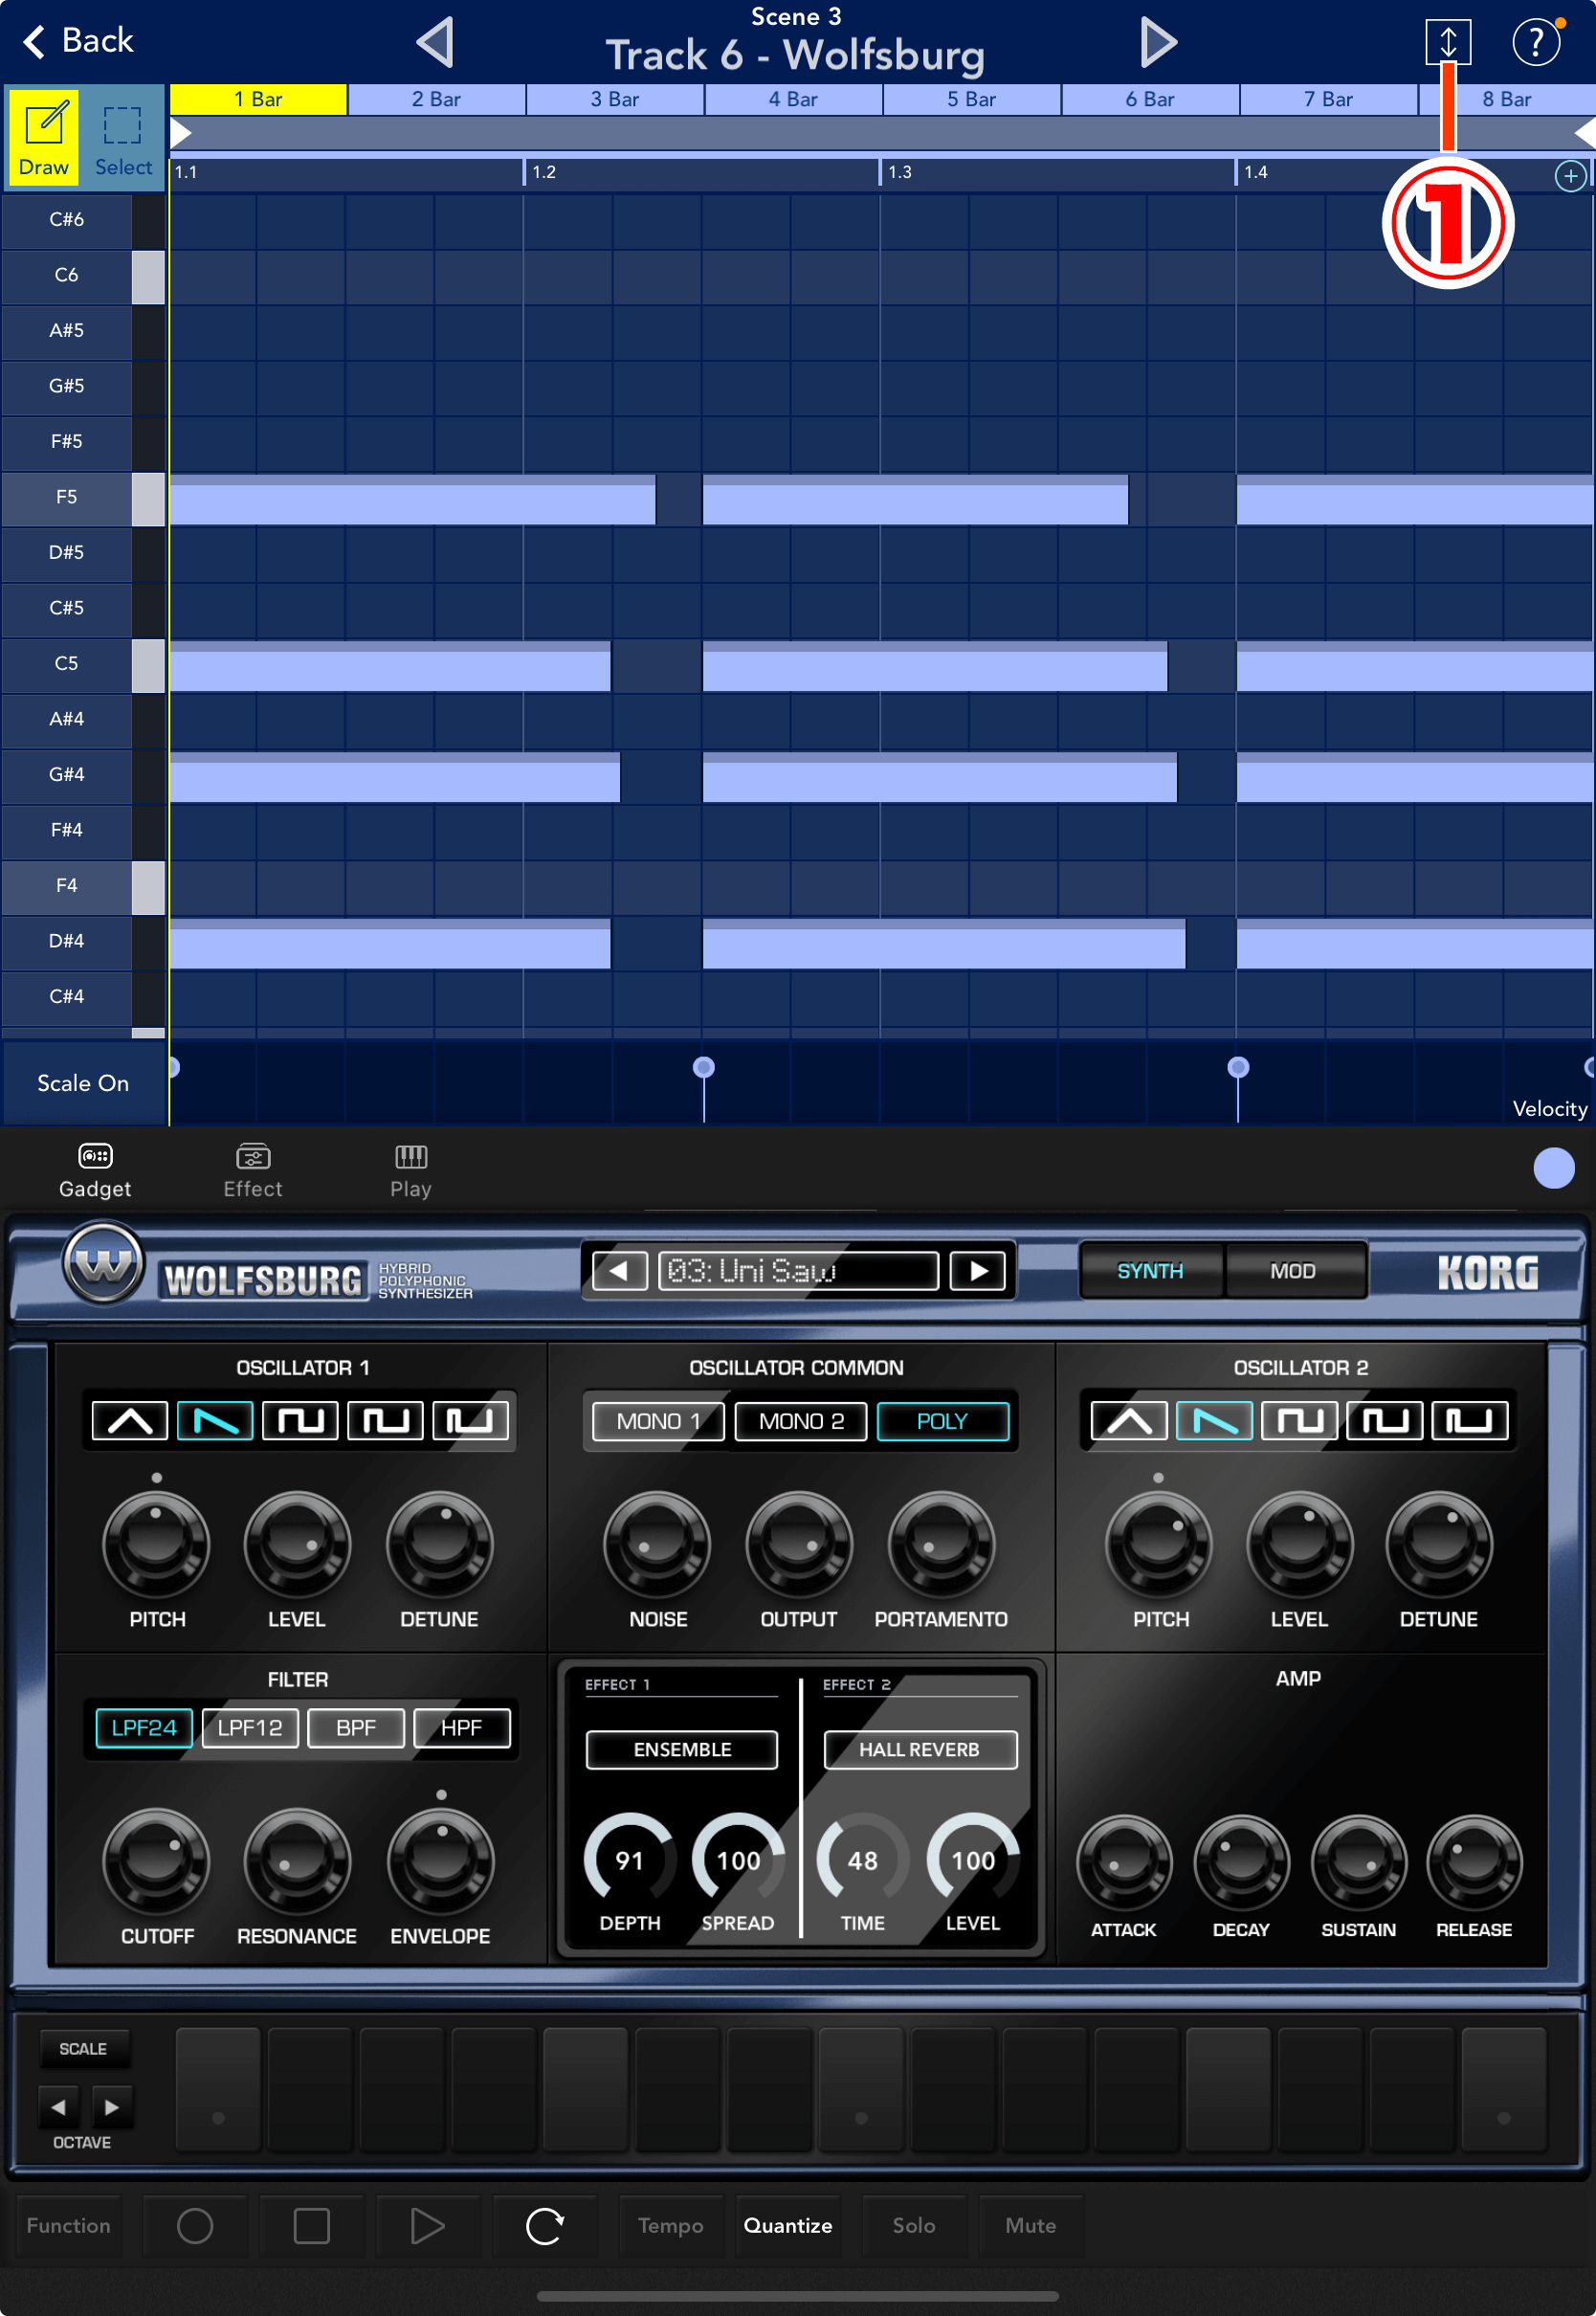1596x2316 pixels.
Task: Open the Effect tab
Action: point(253,1170)
